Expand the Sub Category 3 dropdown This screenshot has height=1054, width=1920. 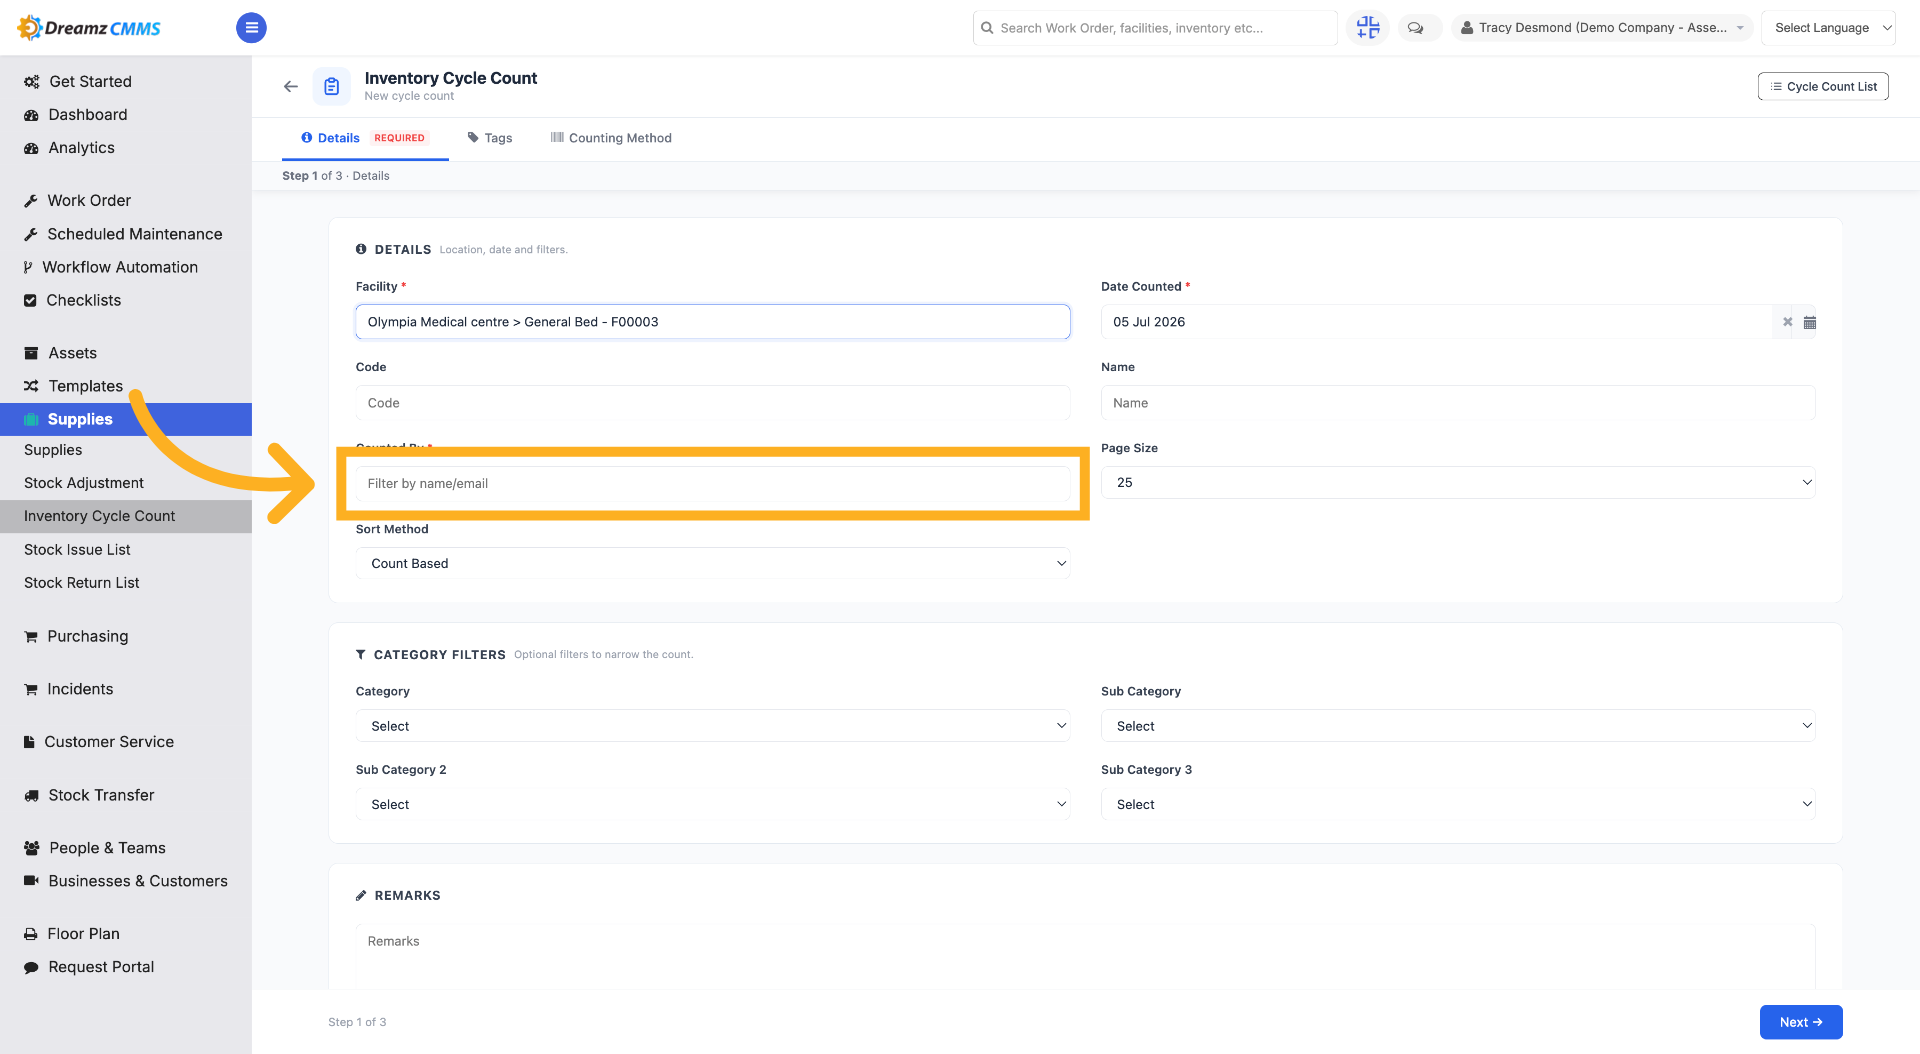[1458, 804]
